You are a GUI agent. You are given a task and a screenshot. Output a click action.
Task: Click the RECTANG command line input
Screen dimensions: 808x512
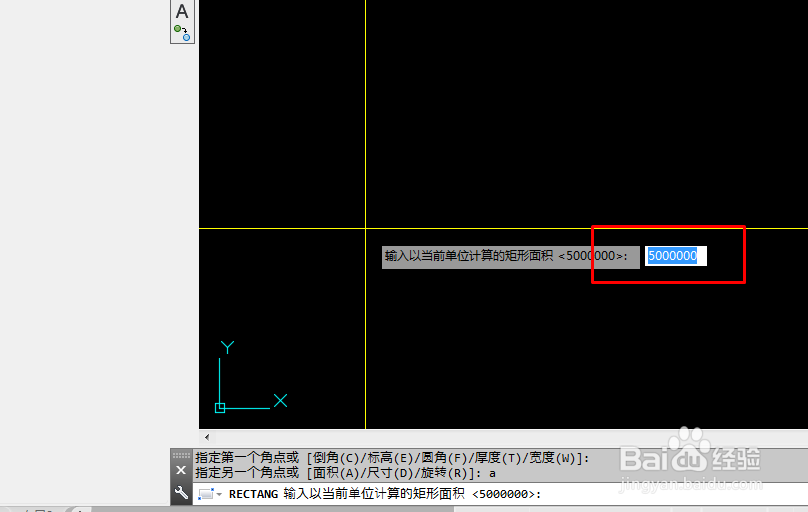[x=500, y=494]
